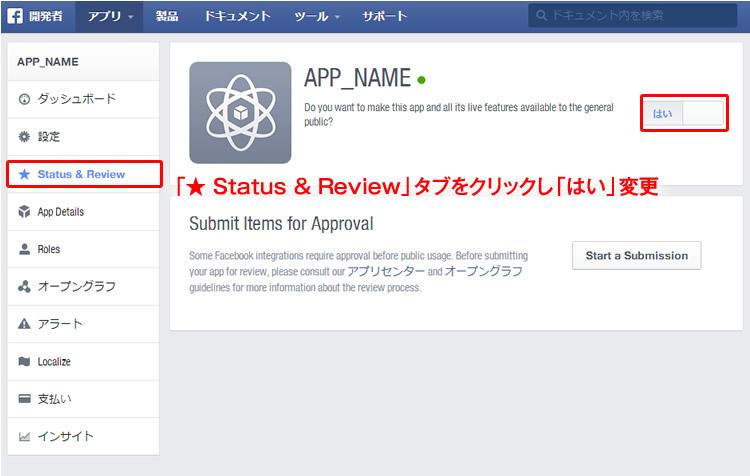Image resolution: width=750 pixels, height=476 pixels.
Task: Click the Open Graph nodes icon
Action: point(24,286)
